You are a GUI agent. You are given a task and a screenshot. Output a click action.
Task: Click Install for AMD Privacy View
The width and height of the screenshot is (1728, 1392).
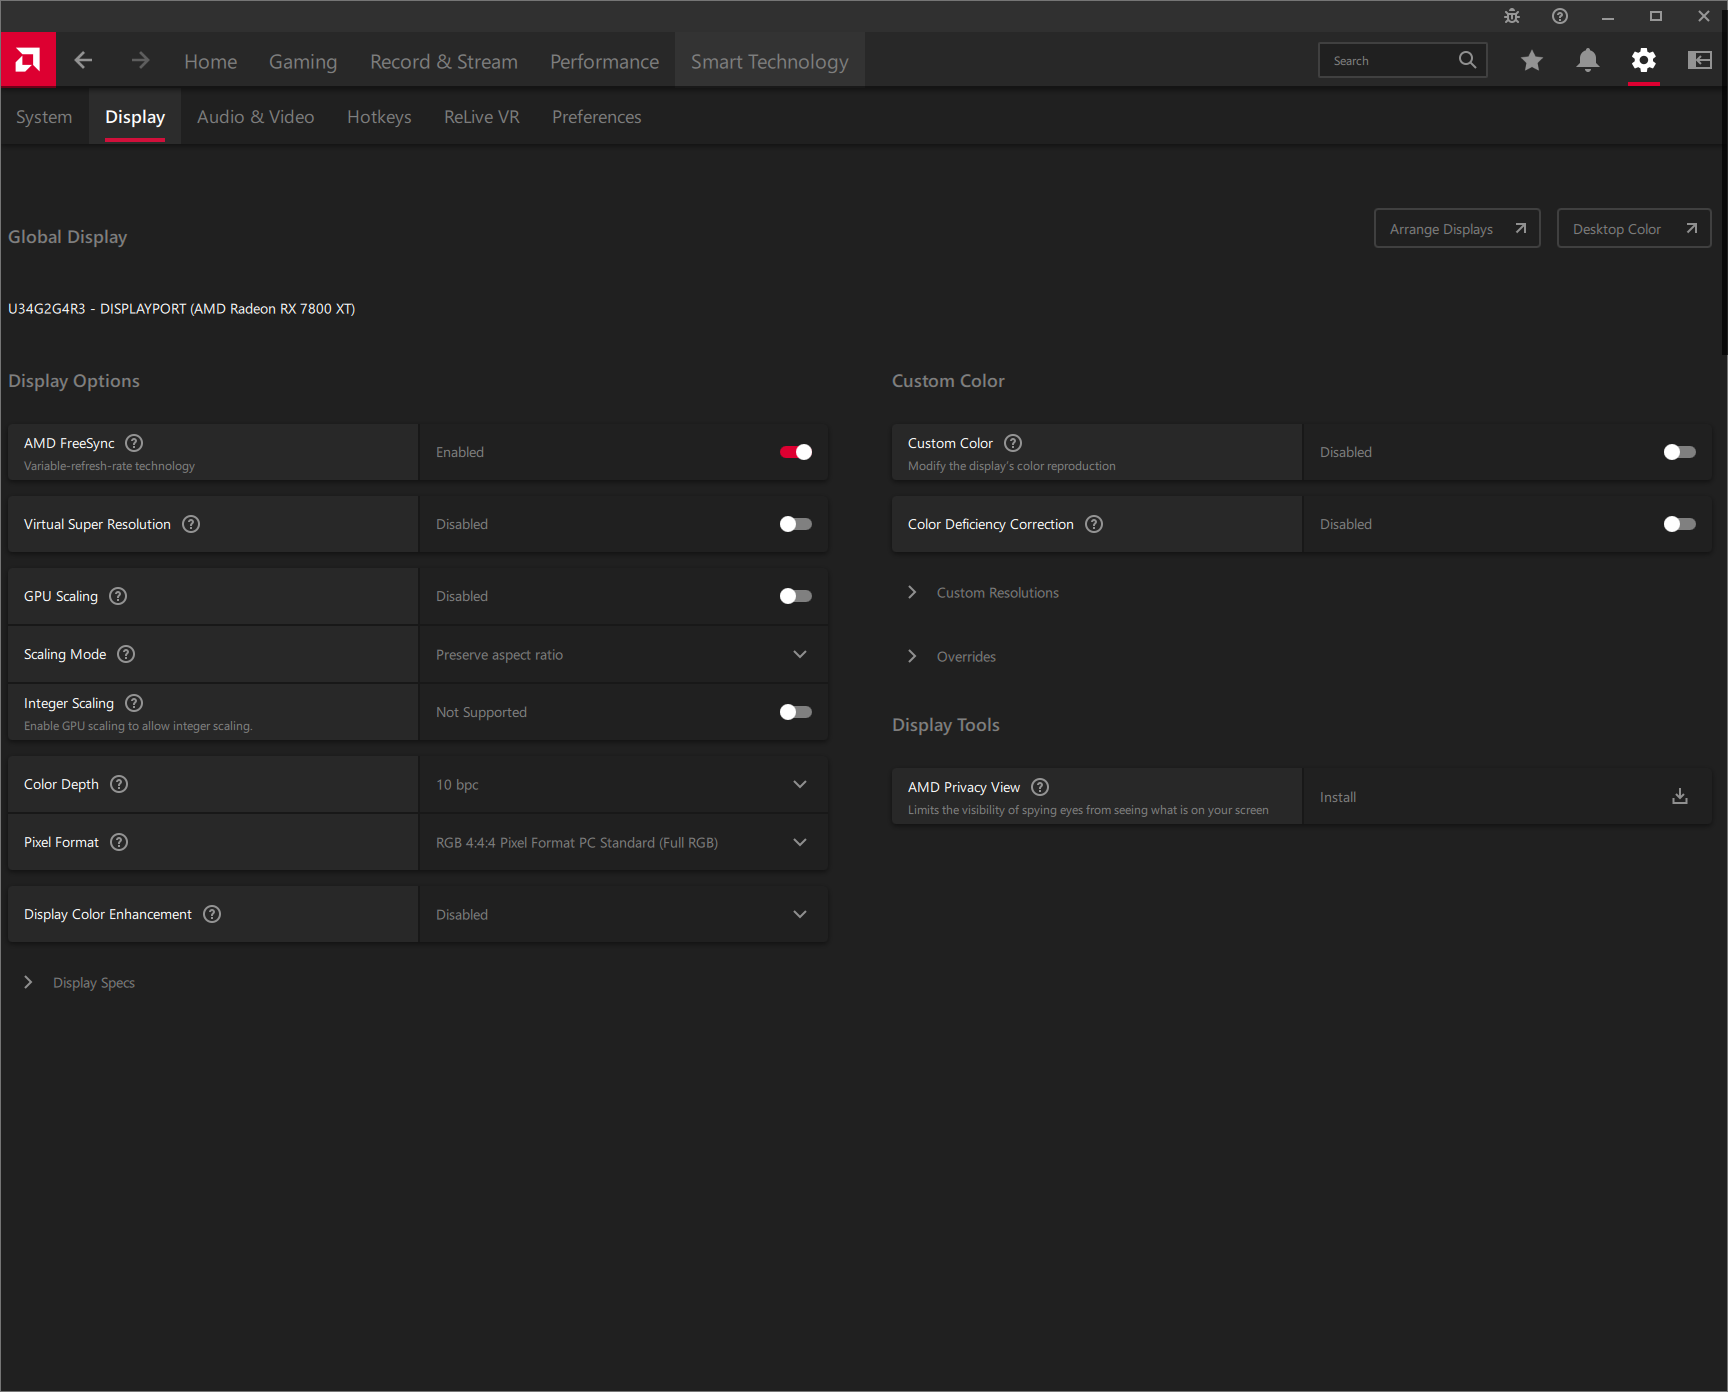pyautogui.click(x=1338, y=797)
